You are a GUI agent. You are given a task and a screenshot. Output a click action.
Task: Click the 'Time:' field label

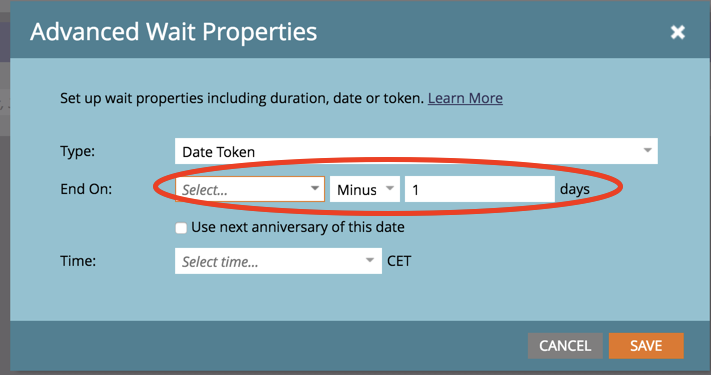click(78, 261)
